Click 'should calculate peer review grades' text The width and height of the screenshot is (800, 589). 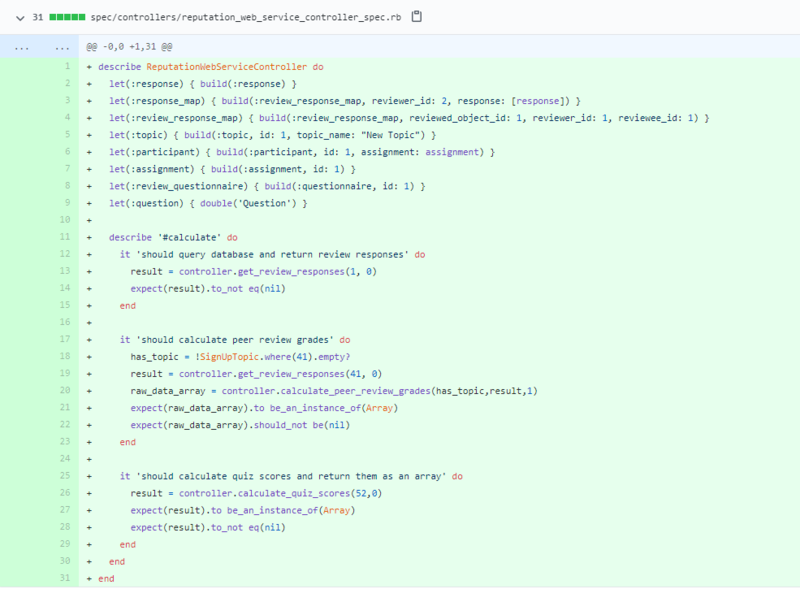point(235,339)
